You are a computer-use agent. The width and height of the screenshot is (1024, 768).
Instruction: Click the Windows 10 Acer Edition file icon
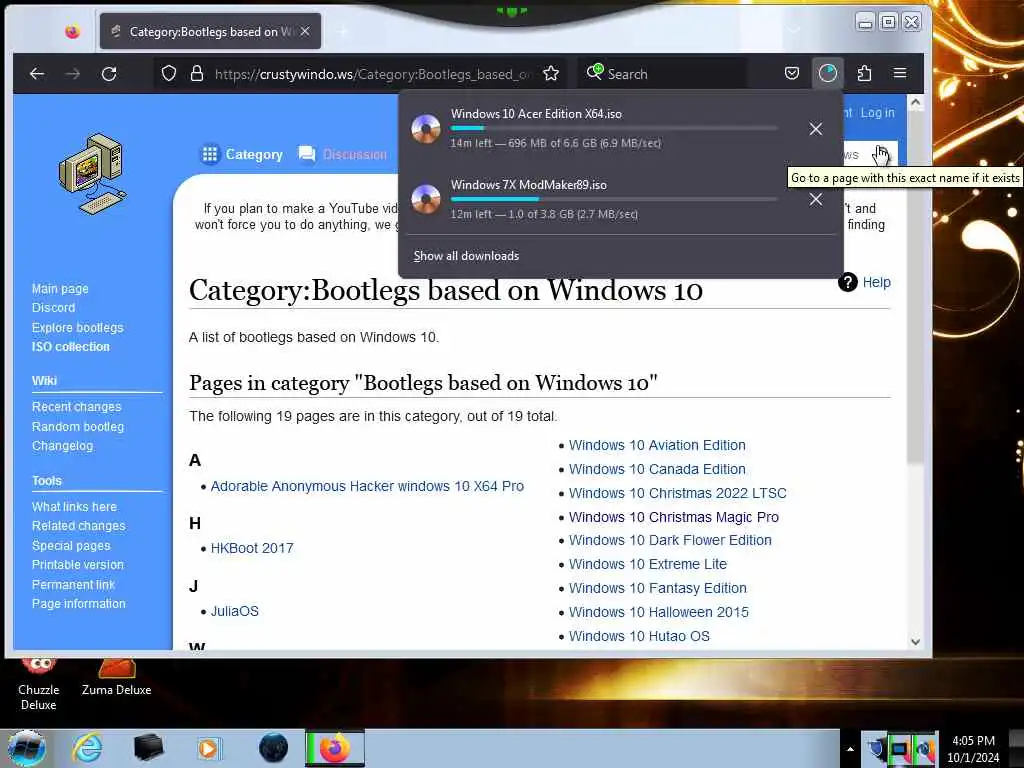(426, 129)
